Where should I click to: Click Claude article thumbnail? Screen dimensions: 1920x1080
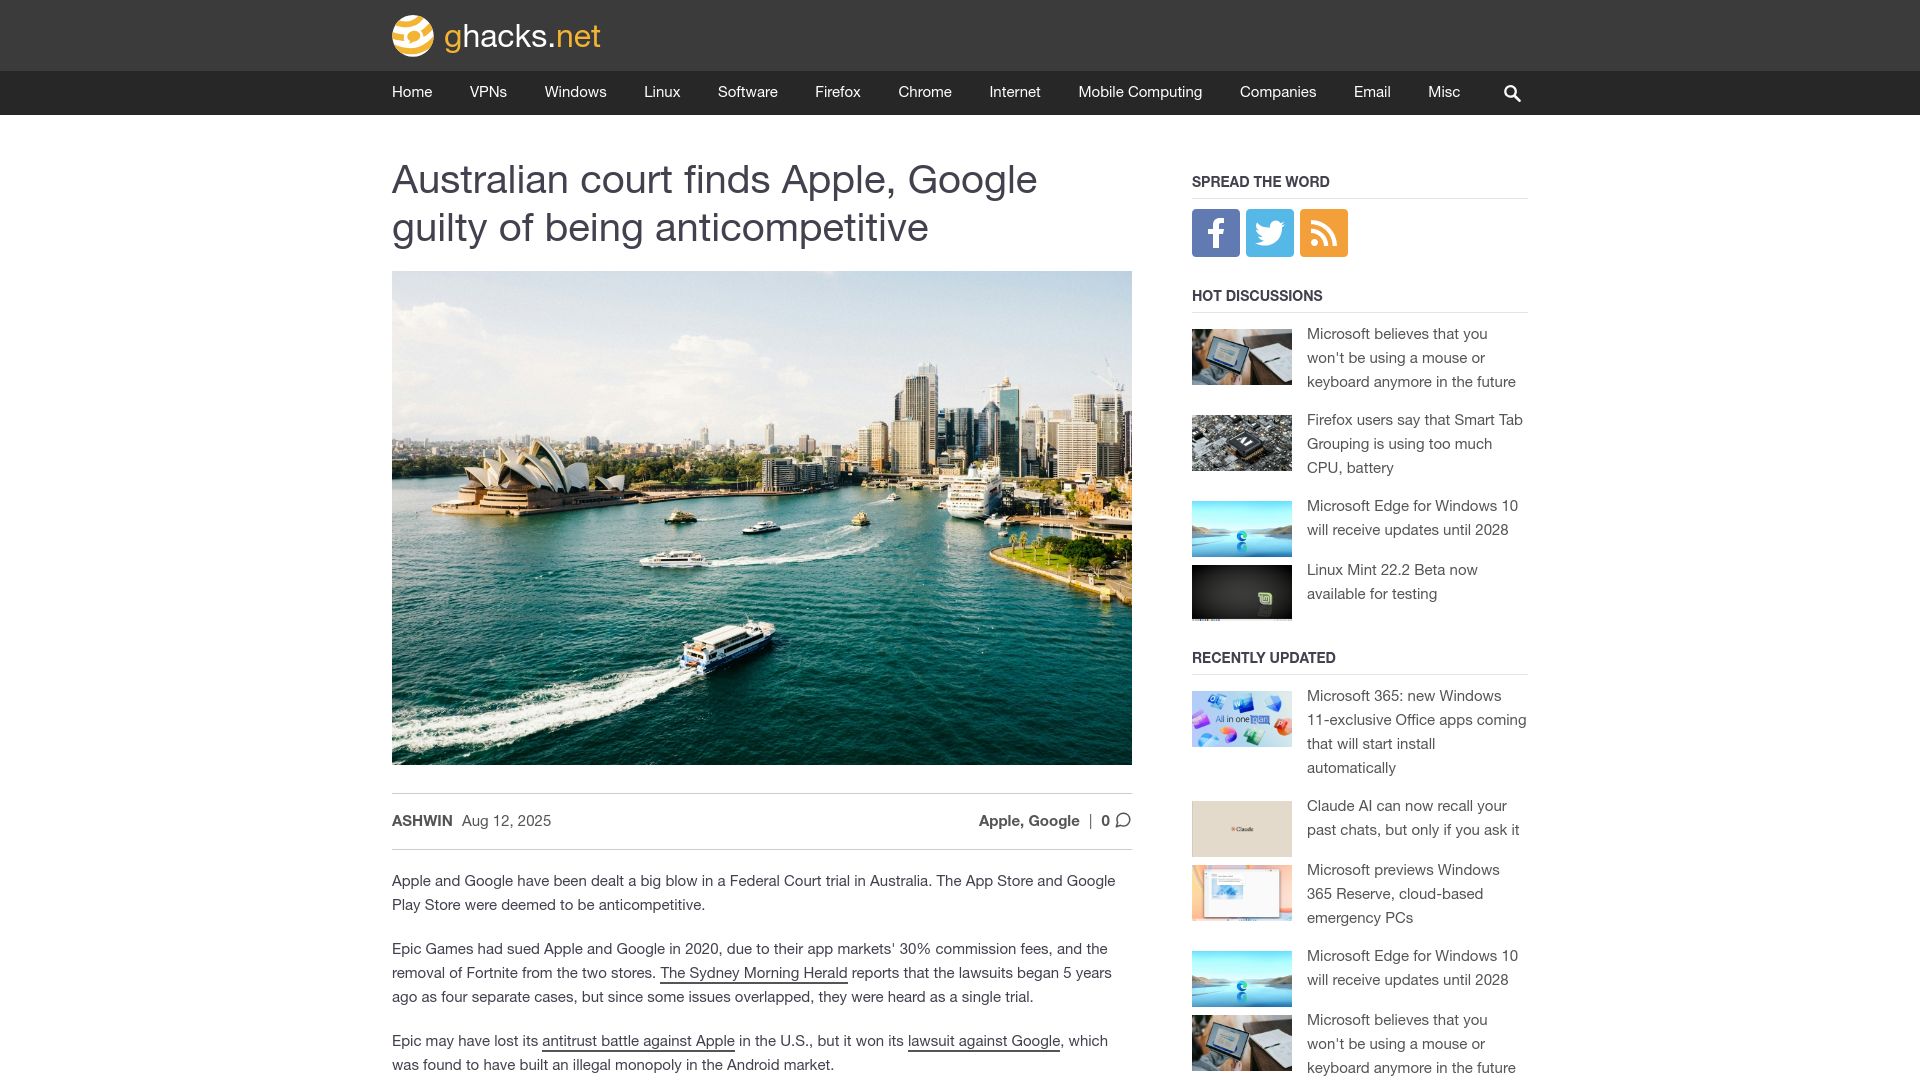[1242, 829]
